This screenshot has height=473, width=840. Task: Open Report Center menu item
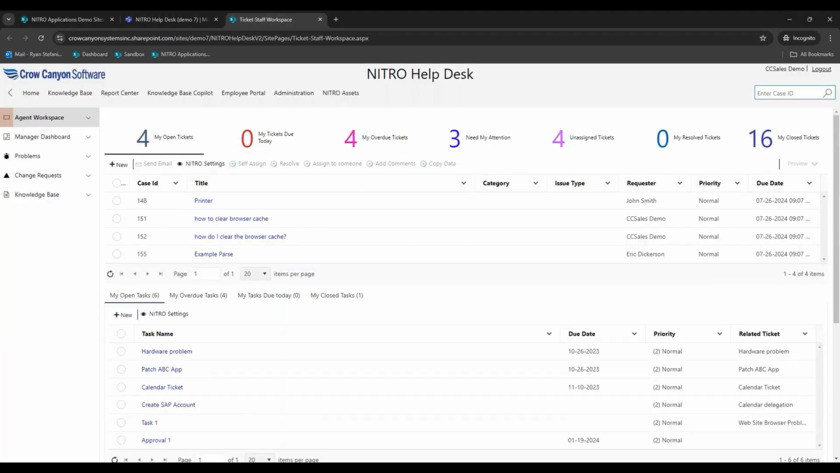point(119,93)
